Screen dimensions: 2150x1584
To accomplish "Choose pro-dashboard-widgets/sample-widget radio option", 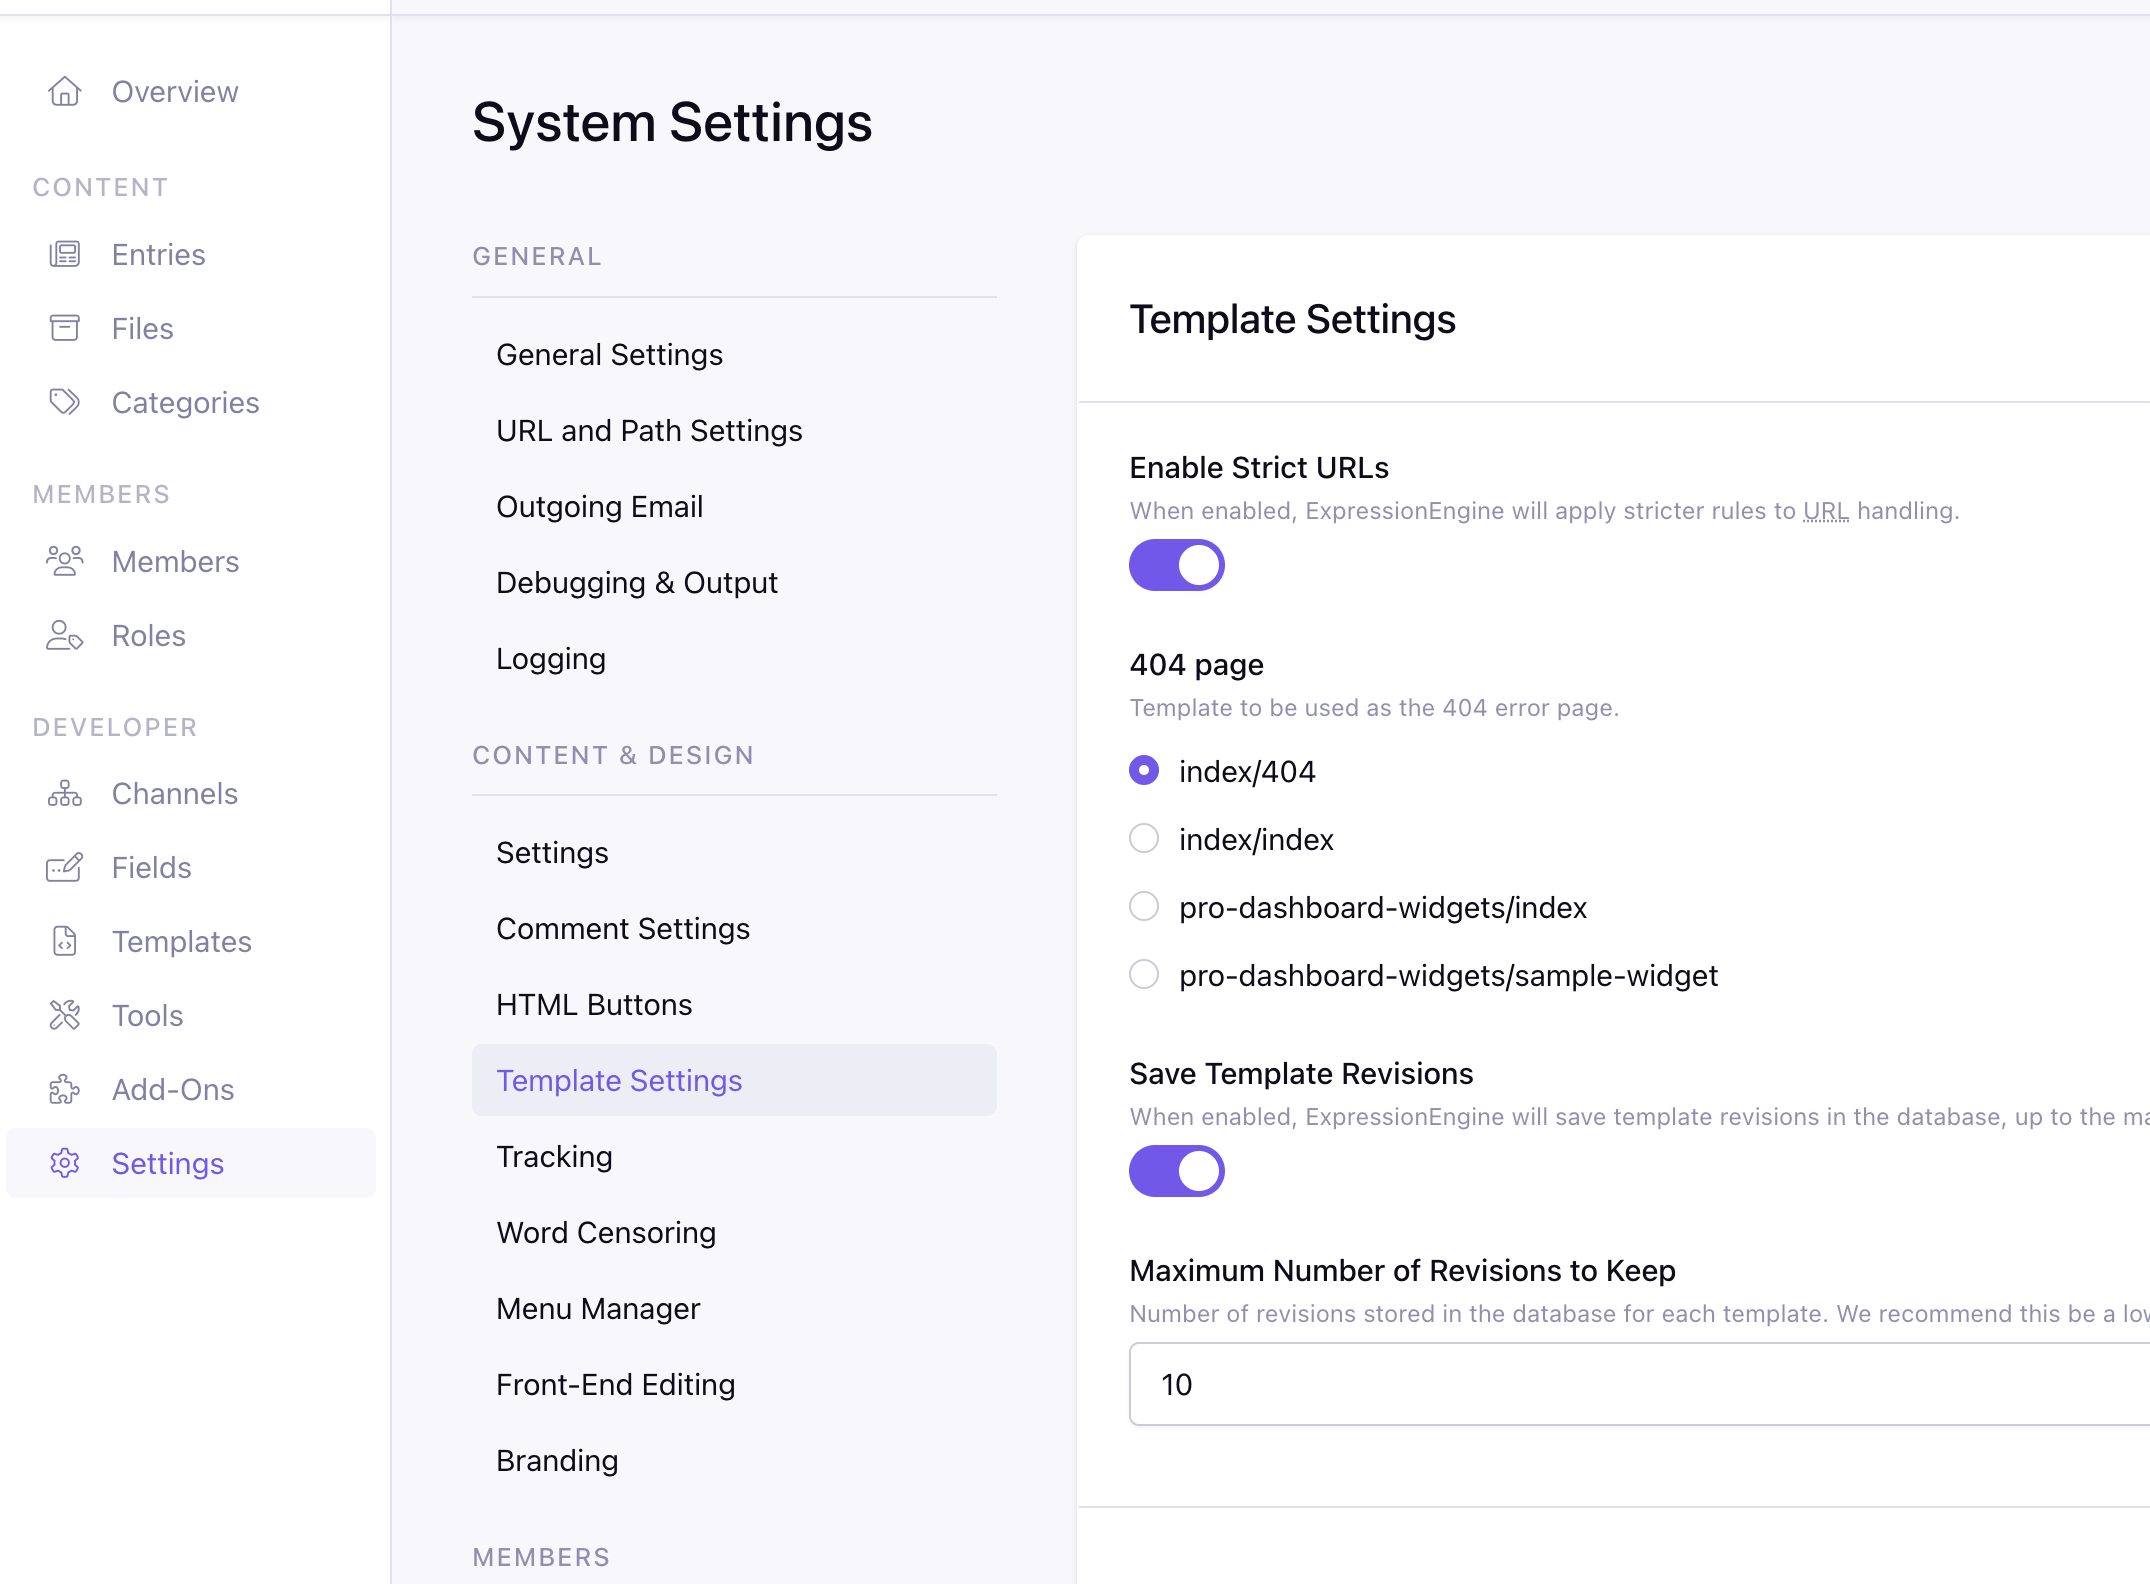I will click(x=1144, y=974).
